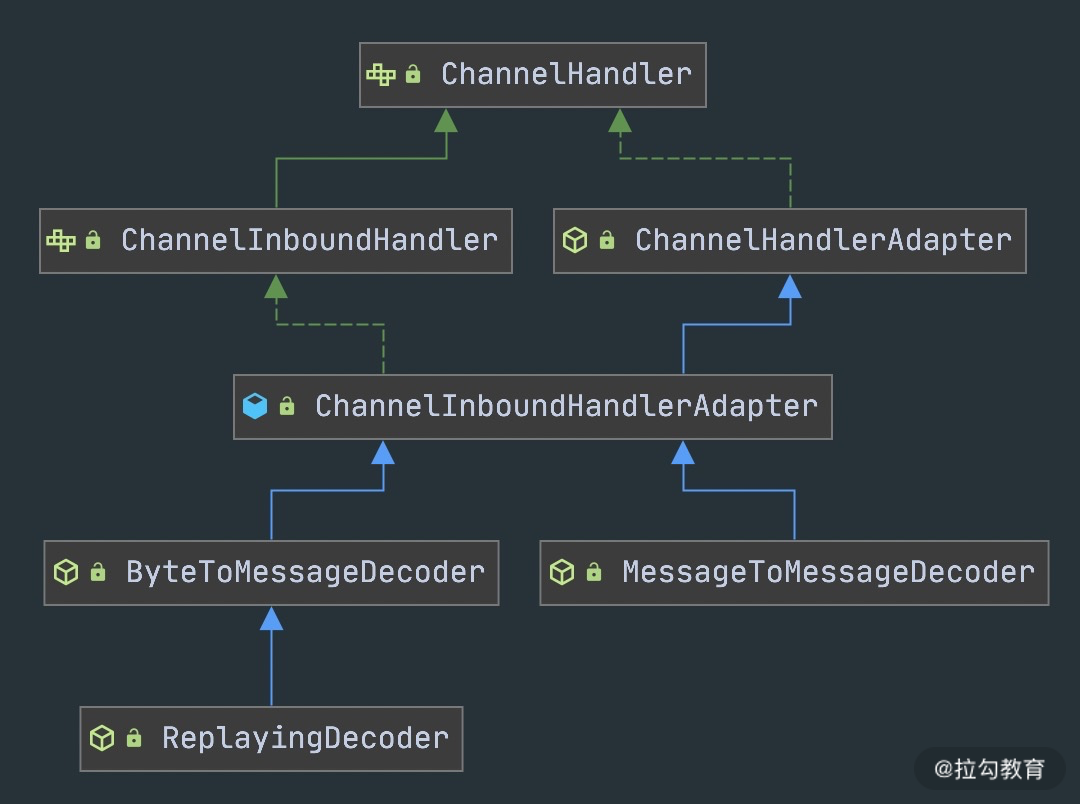
Task: Click the ChannelHandlerAdapter class icon
Action: pos(575,240)
